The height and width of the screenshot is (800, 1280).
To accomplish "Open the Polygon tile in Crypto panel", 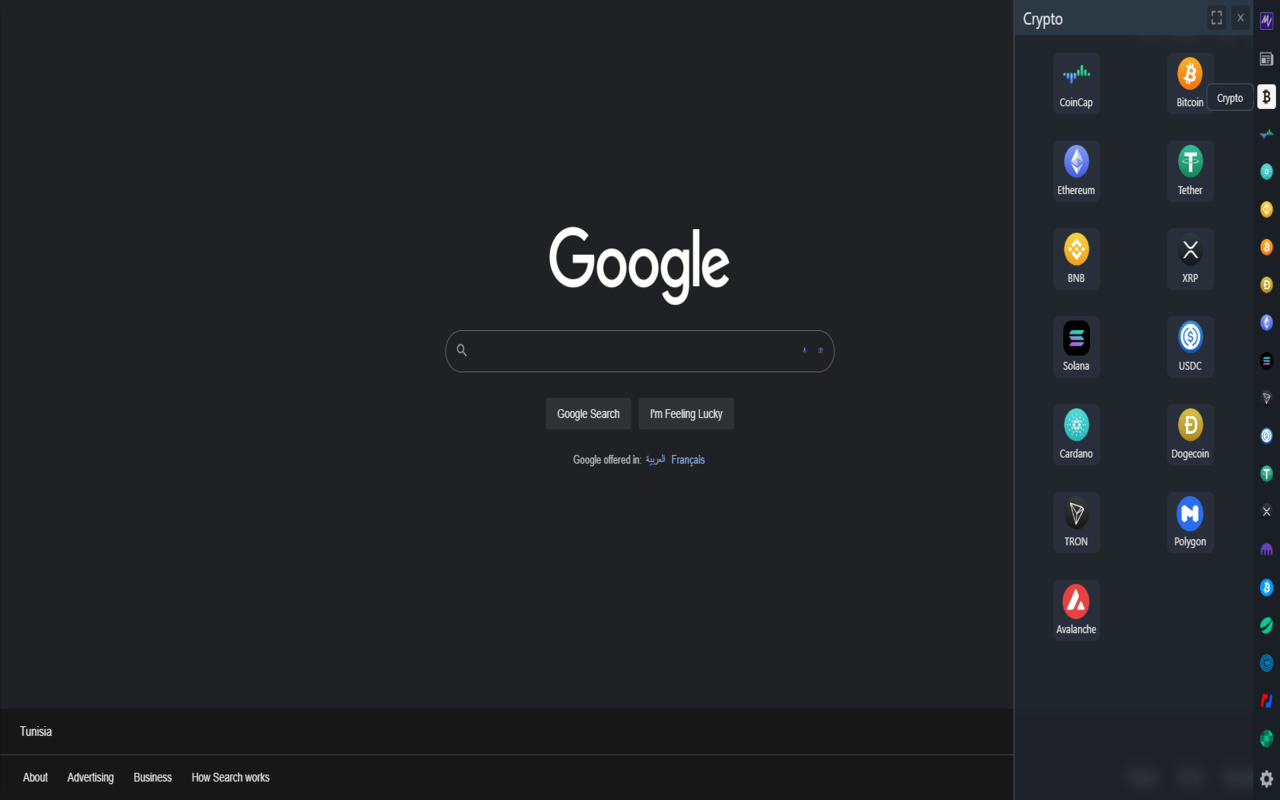I will (x=1190, y=523).
